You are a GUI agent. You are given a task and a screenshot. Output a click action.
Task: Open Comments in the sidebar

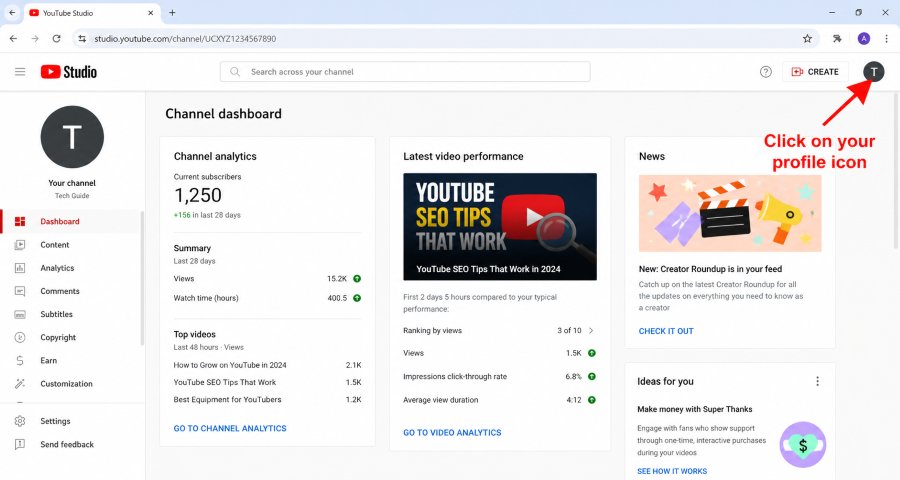70,291
